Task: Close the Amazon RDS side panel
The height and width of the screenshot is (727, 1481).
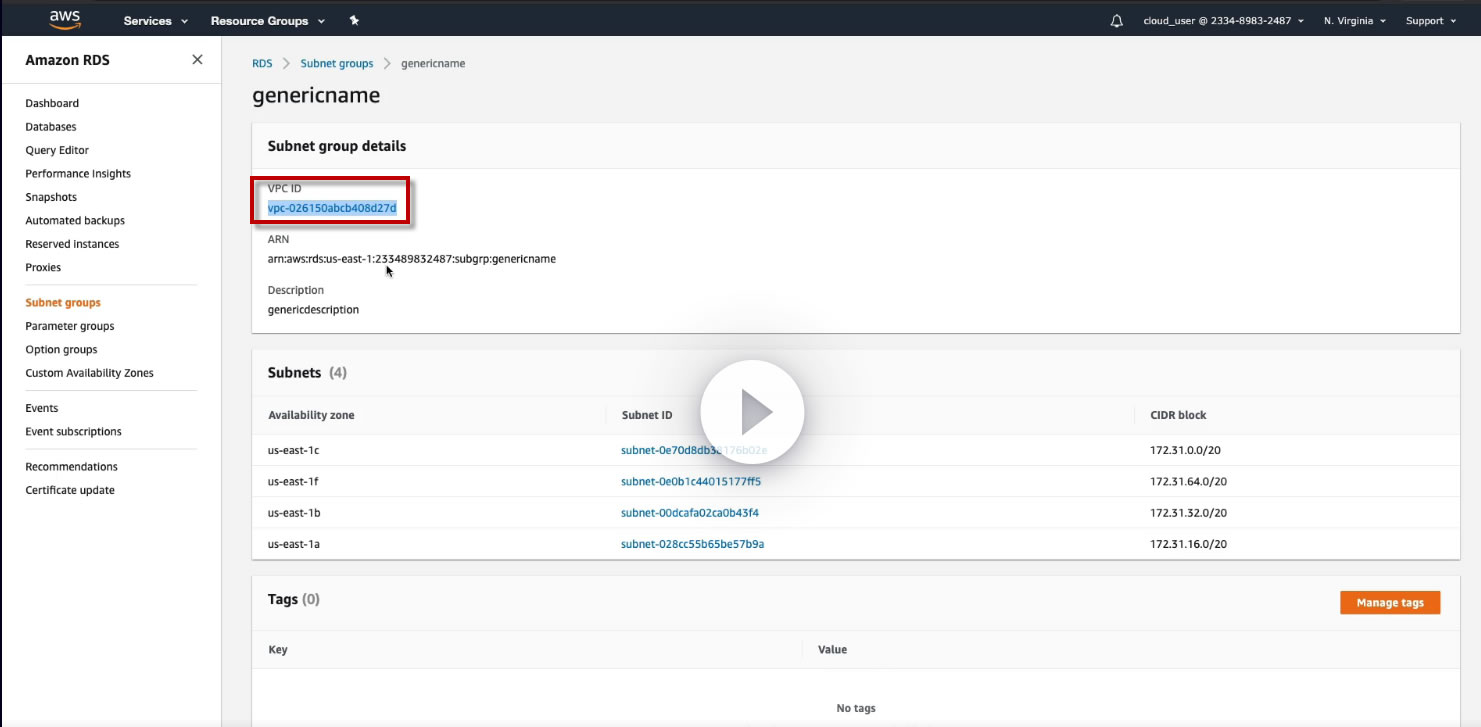Action: [x=197, y=60]
